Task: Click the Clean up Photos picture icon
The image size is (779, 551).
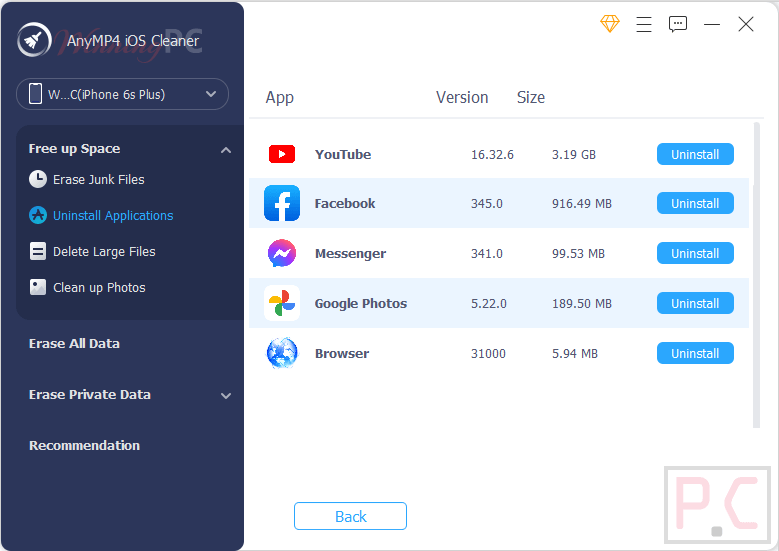Action: [x=38, y=287]
